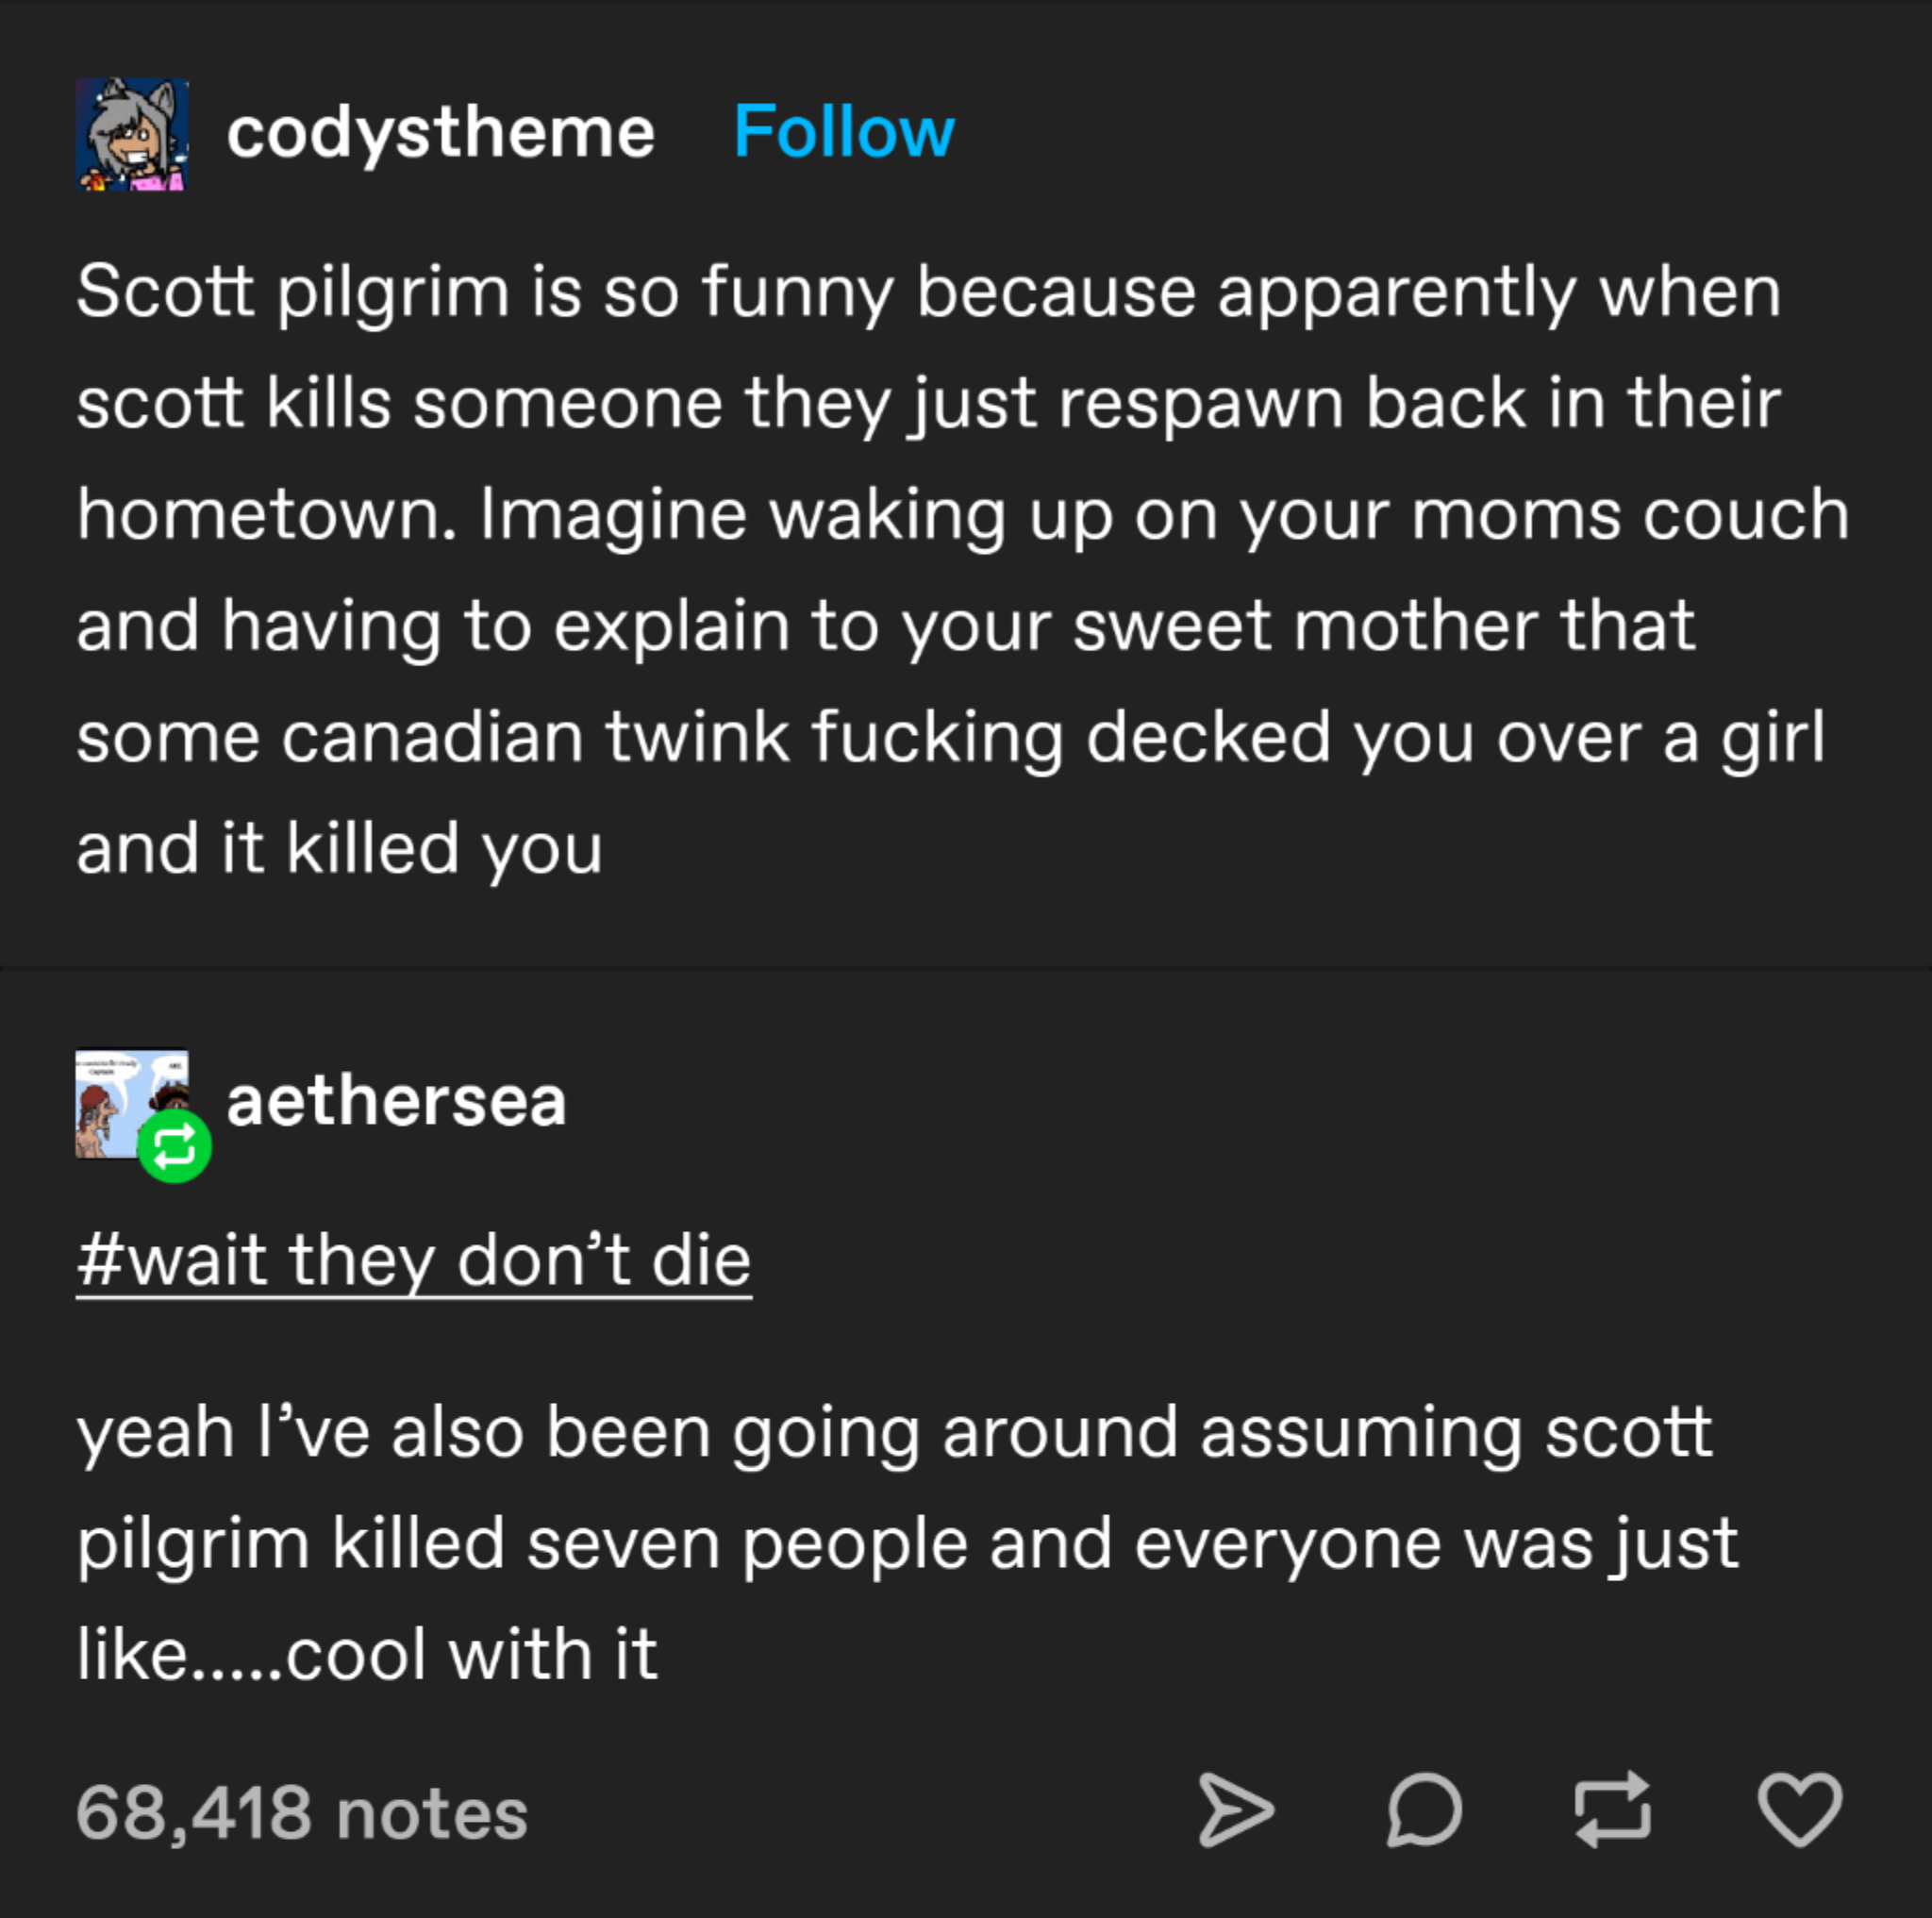Open codystheme's avatar picture

(132, 134)
